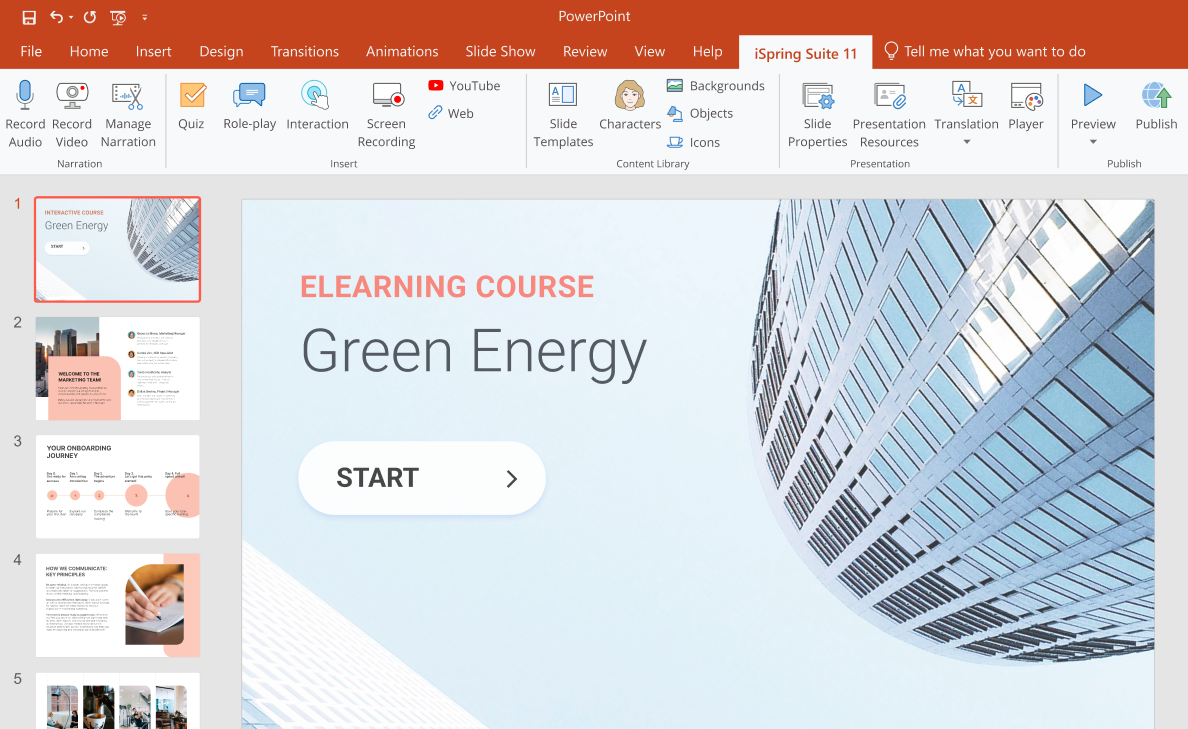Open Slide Templates library
The width and height of the screenshot is (1188, 729).
(563, 96)
